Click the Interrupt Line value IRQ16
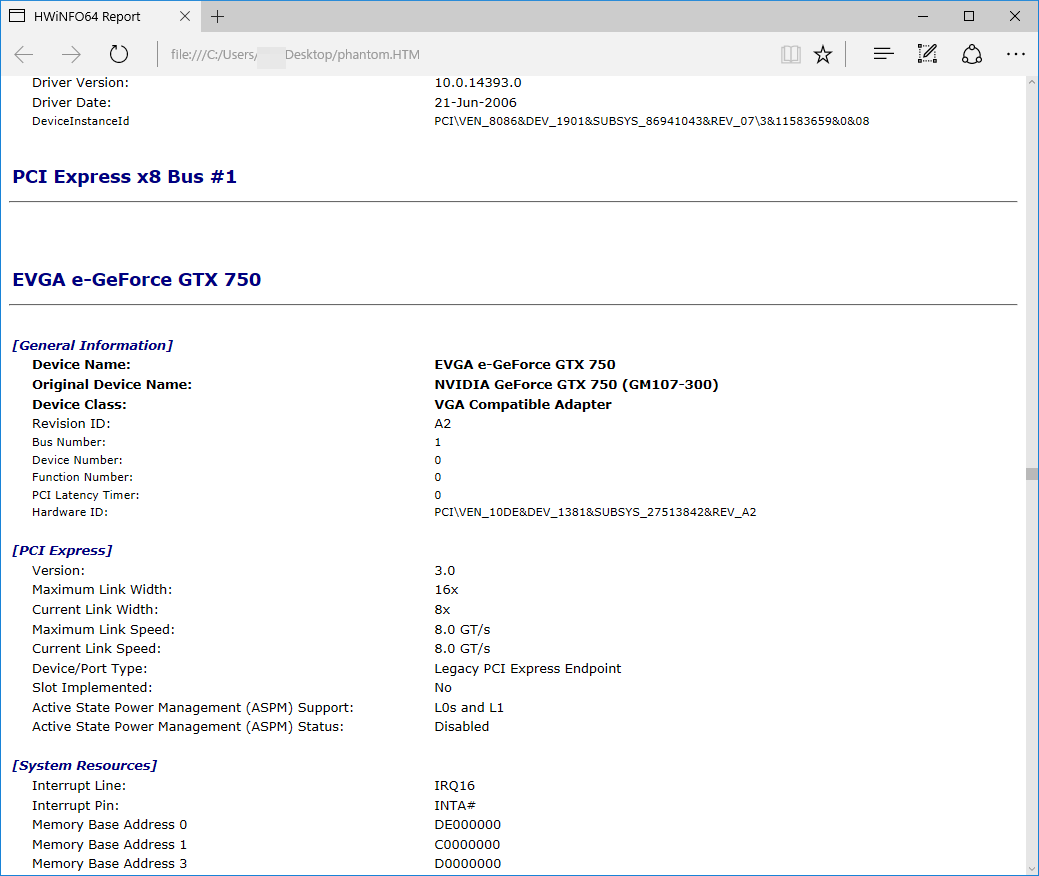 pyautogui.click(x=455, y=786)
